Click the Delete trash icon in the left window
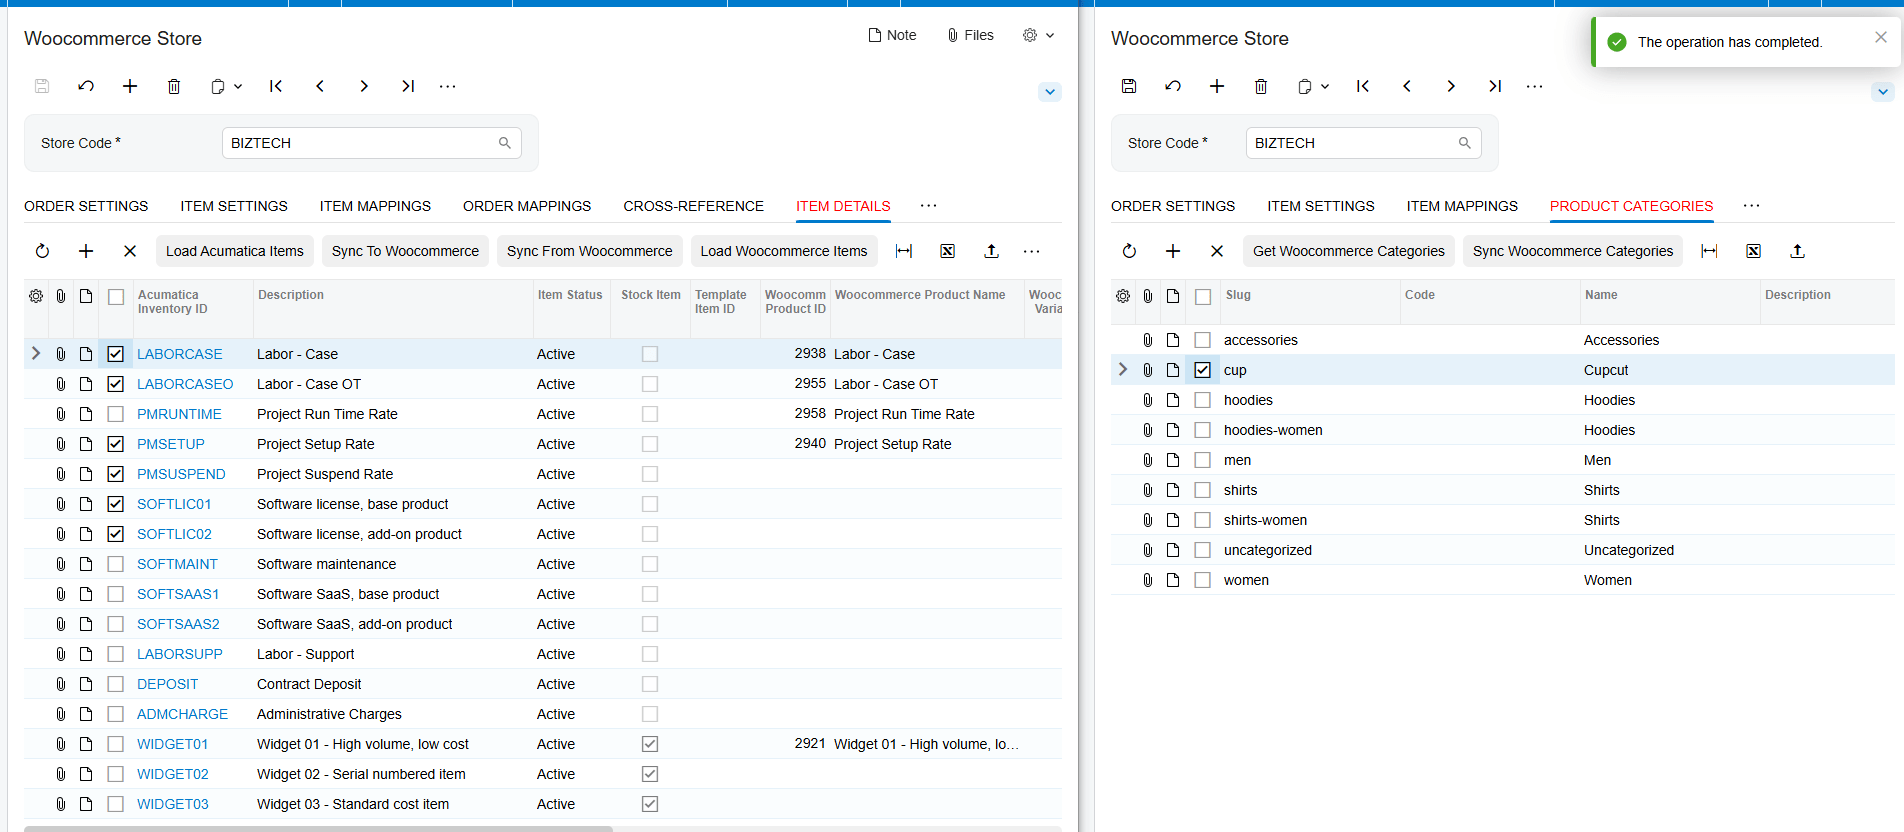The width and height of the screenshot is (1904, 832). [174, 86]
